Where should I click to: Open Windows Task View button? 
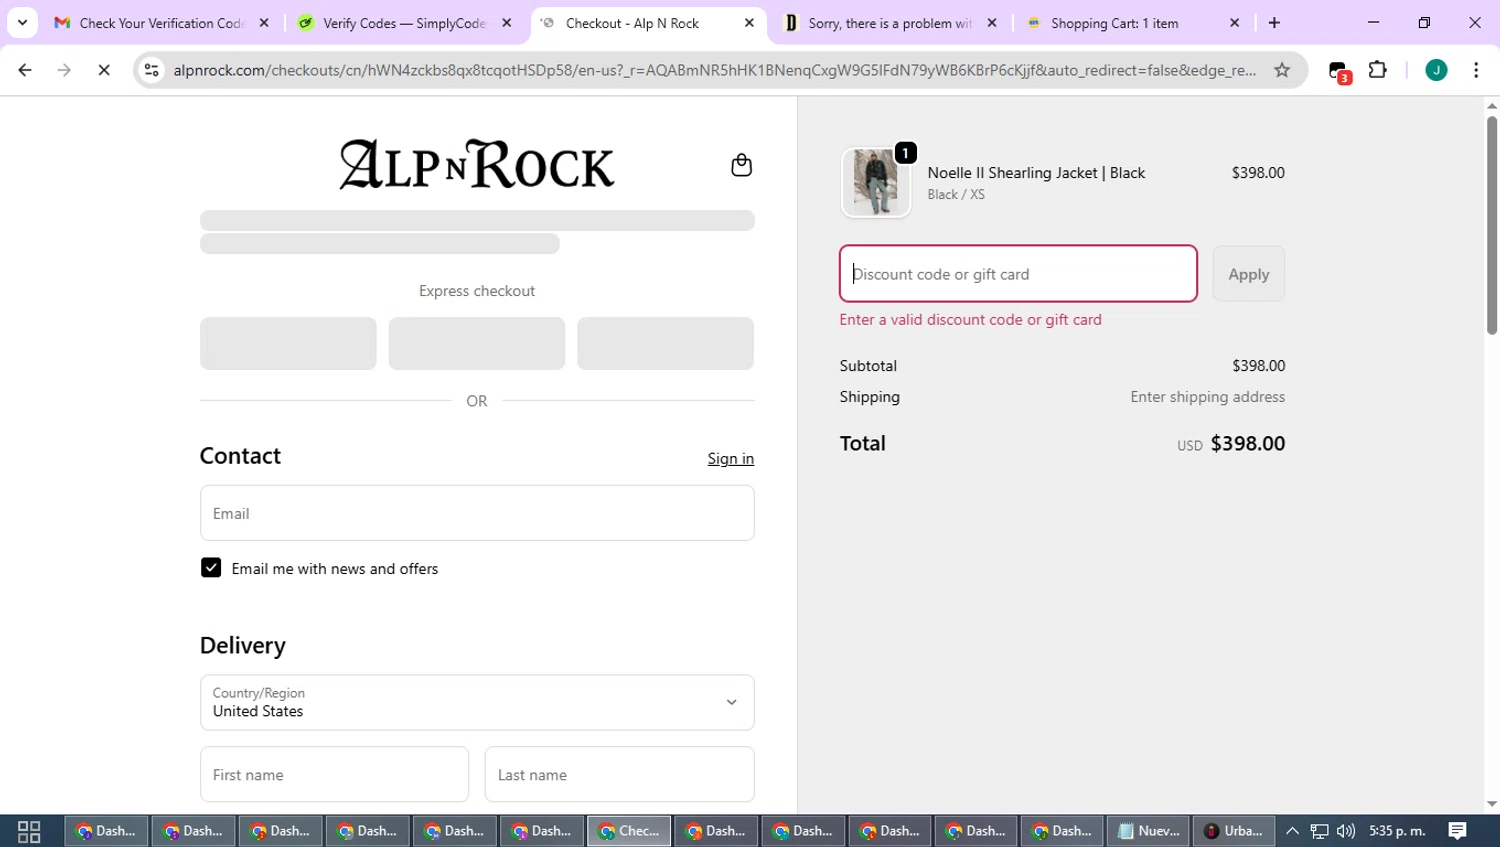[29, 831]
